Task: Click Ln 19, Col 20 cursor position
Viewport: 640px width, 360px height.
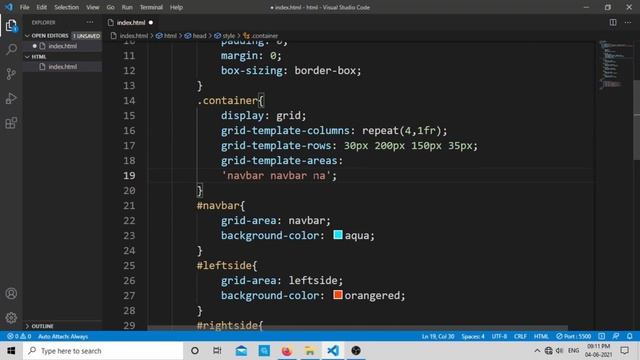Action: click(x=438, y=336)
